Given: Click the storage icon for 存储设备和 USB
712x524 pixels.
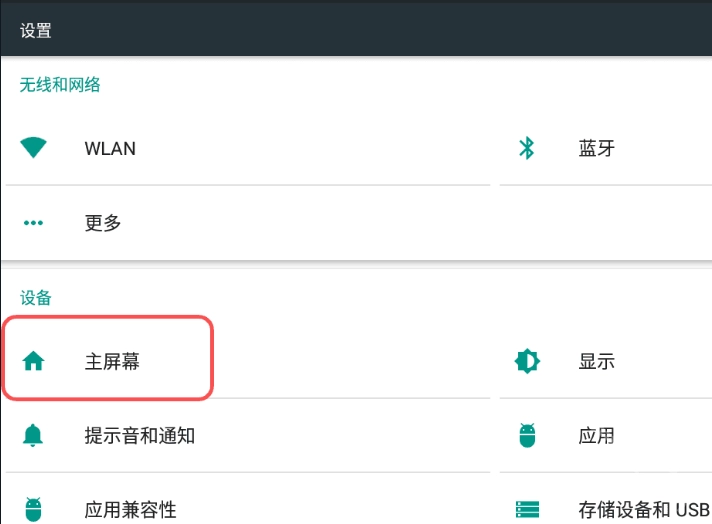Looking at the screenshot, I should click(526, 509).
